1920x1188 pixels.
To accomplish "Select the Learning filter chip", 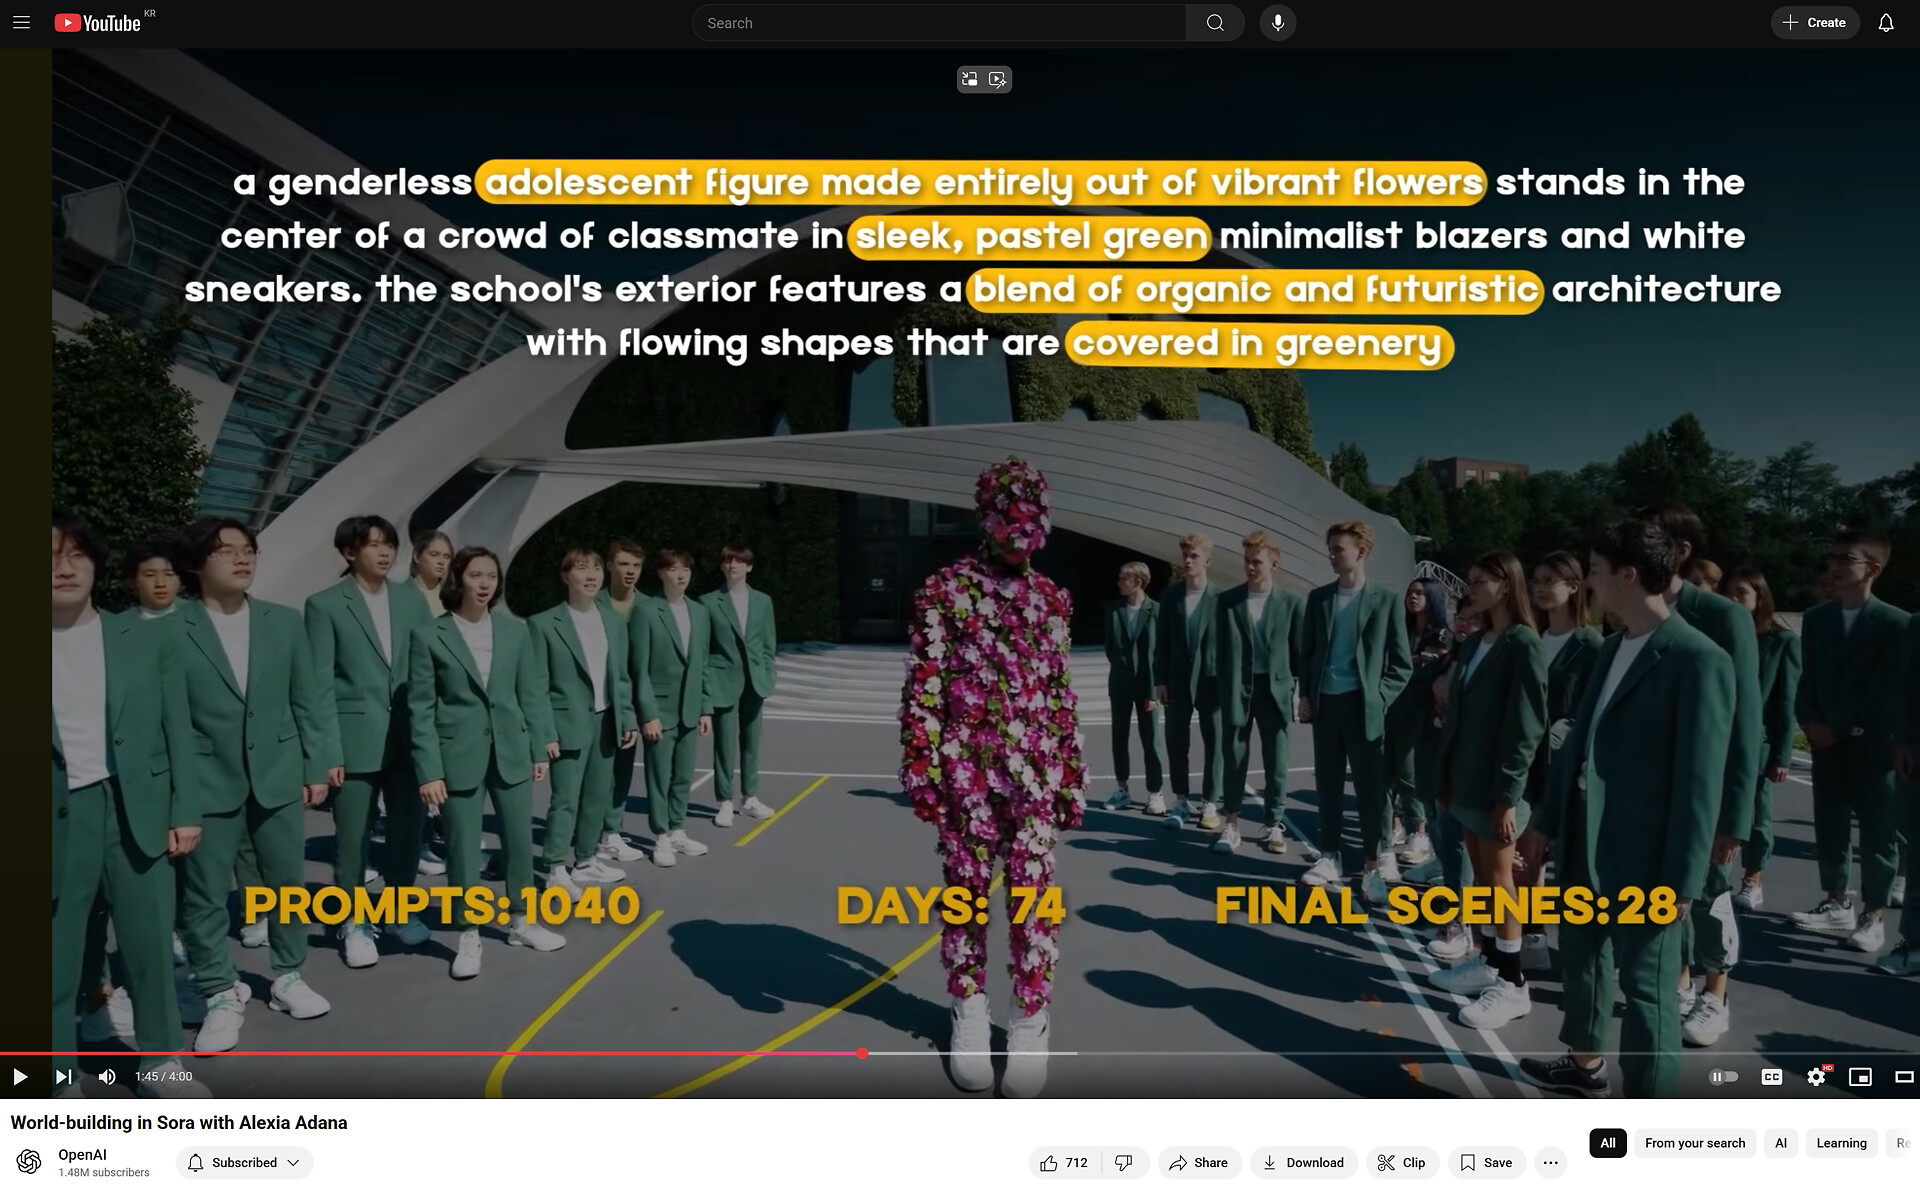I will [1840, 1143].
